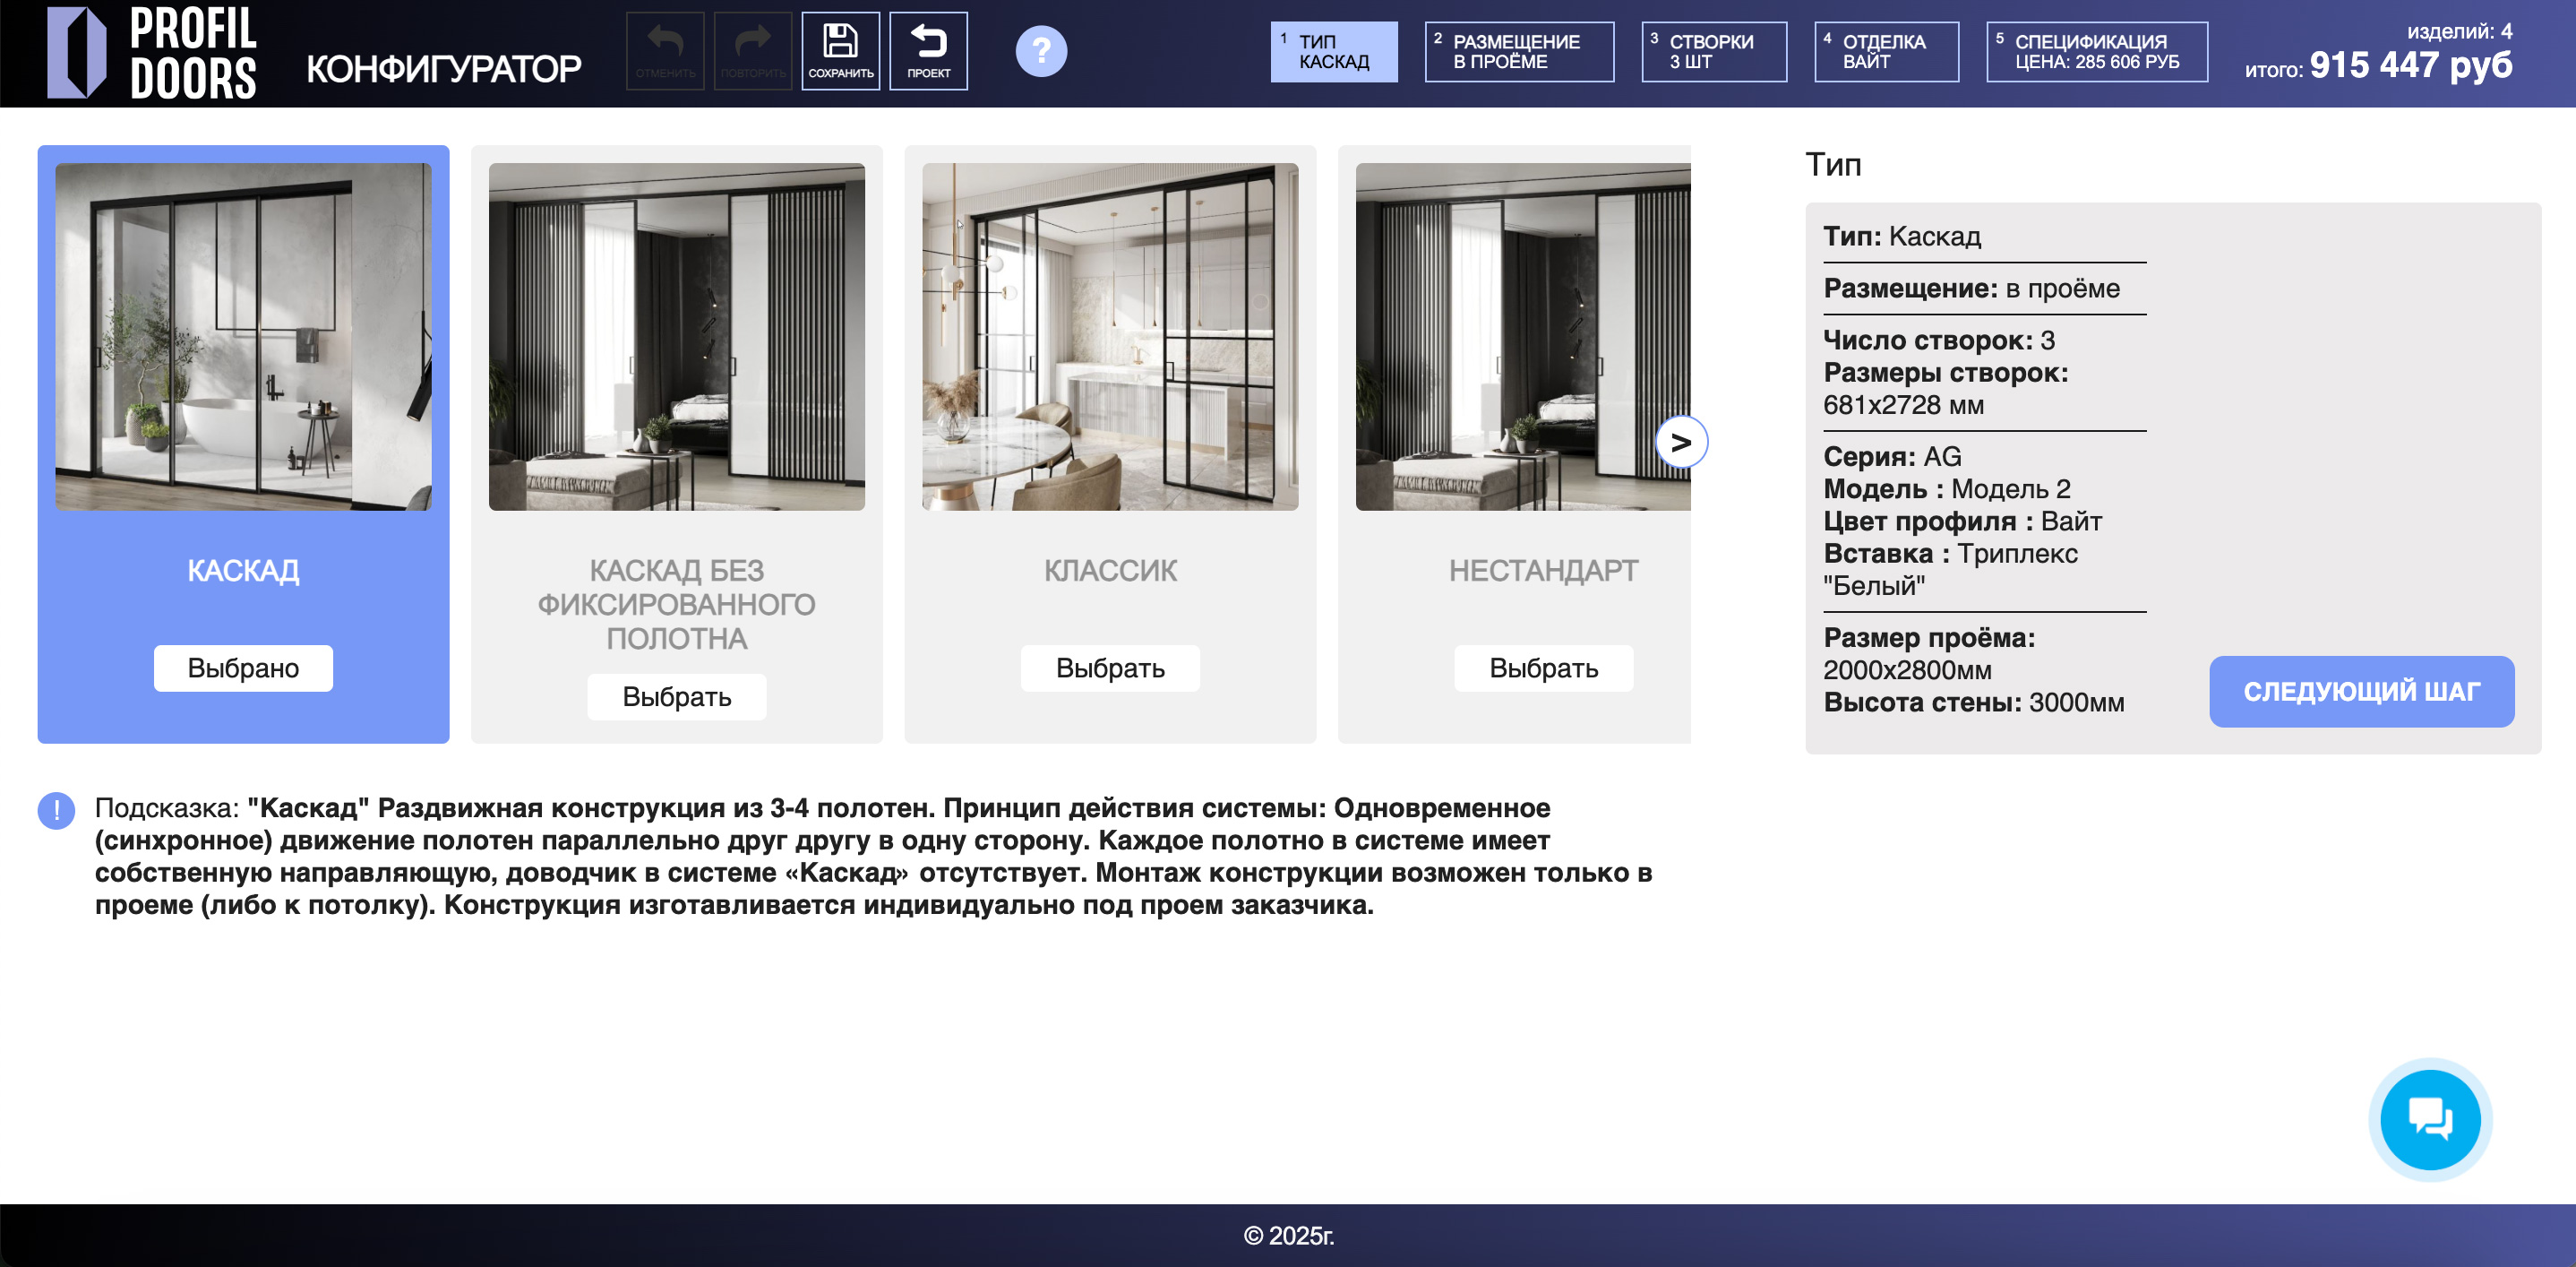The height and width of the screenshot is (1267, 2576).
Task: Click the '© 2025г.' footer text
Action: [x=1288, y=1236]
